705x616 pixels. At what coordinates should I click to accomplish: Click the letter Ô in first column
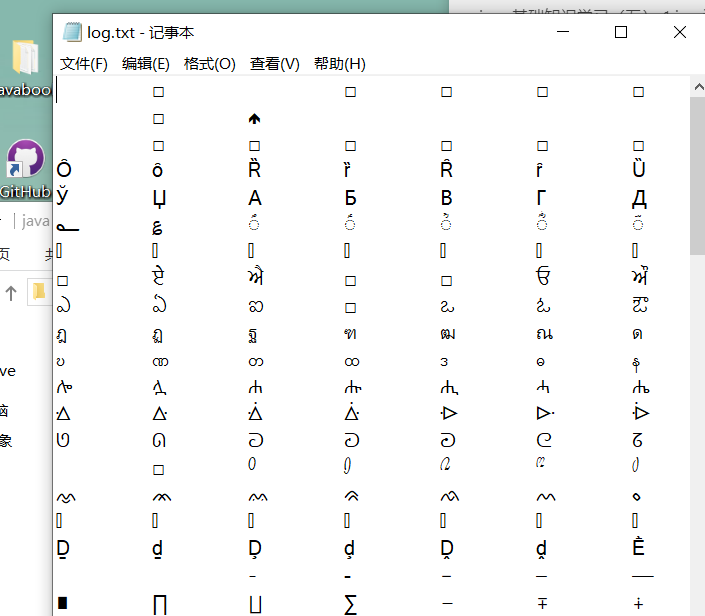pos(64,168)
